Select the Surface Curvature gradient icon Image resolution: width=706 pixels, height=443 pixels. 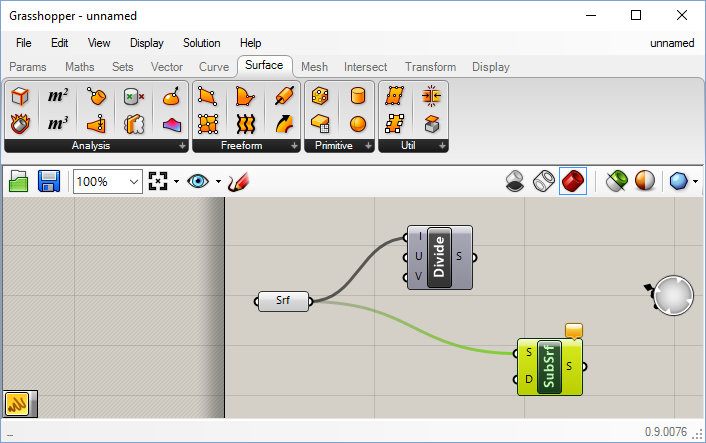pos(172,125)
